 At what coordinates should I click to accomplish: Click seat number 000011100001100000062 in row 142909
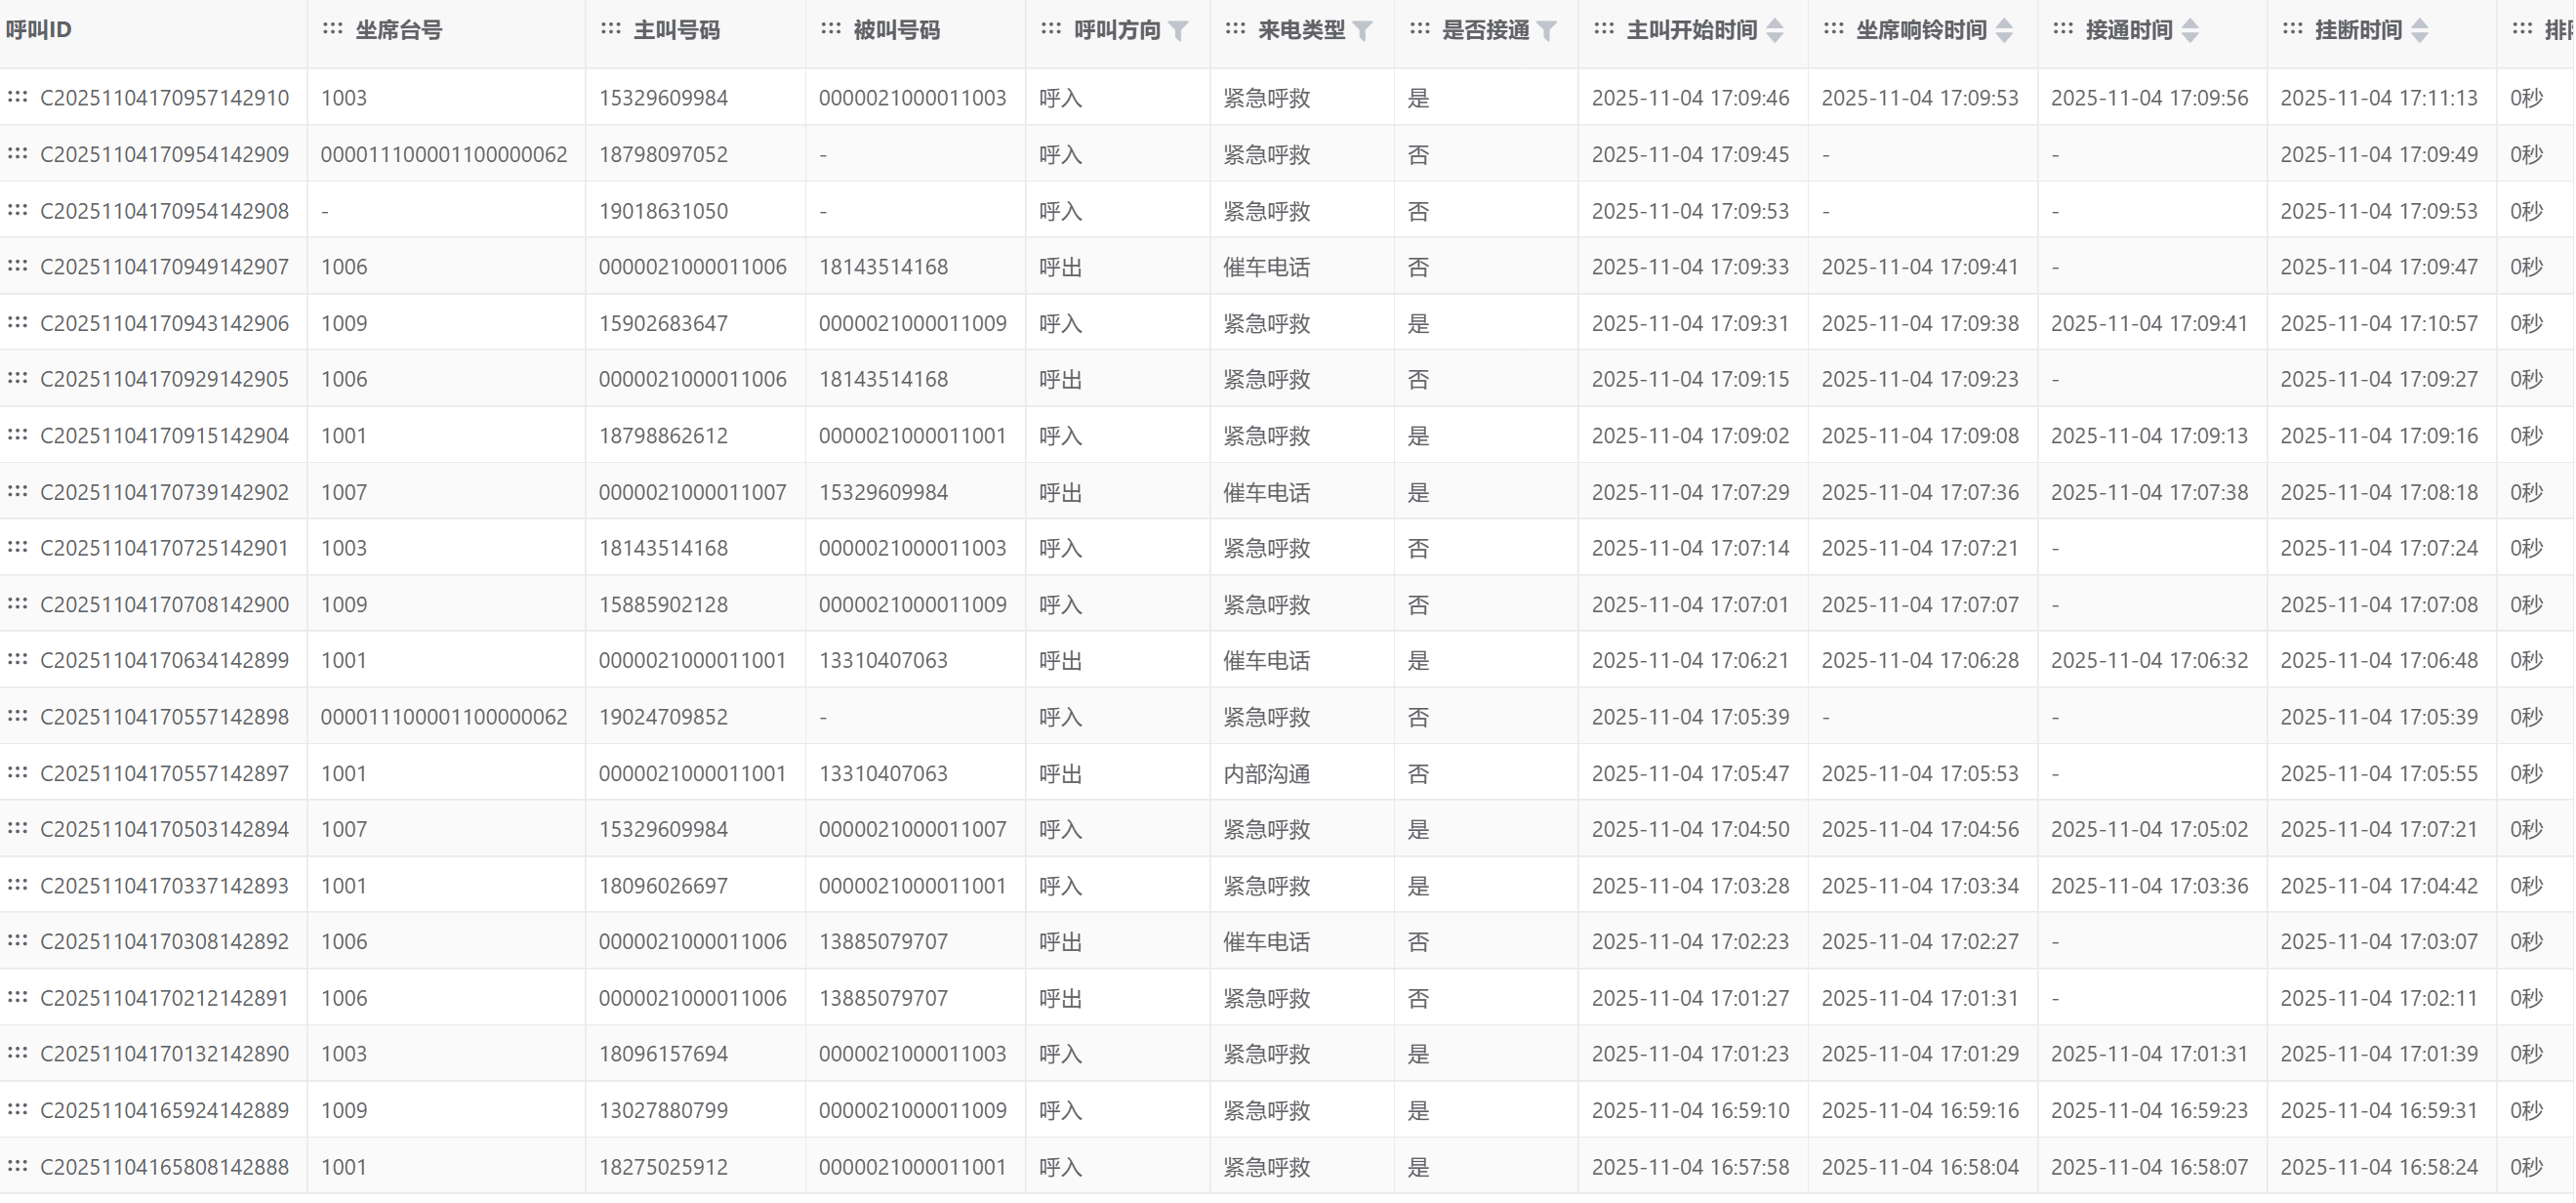(x=444, y=155)
